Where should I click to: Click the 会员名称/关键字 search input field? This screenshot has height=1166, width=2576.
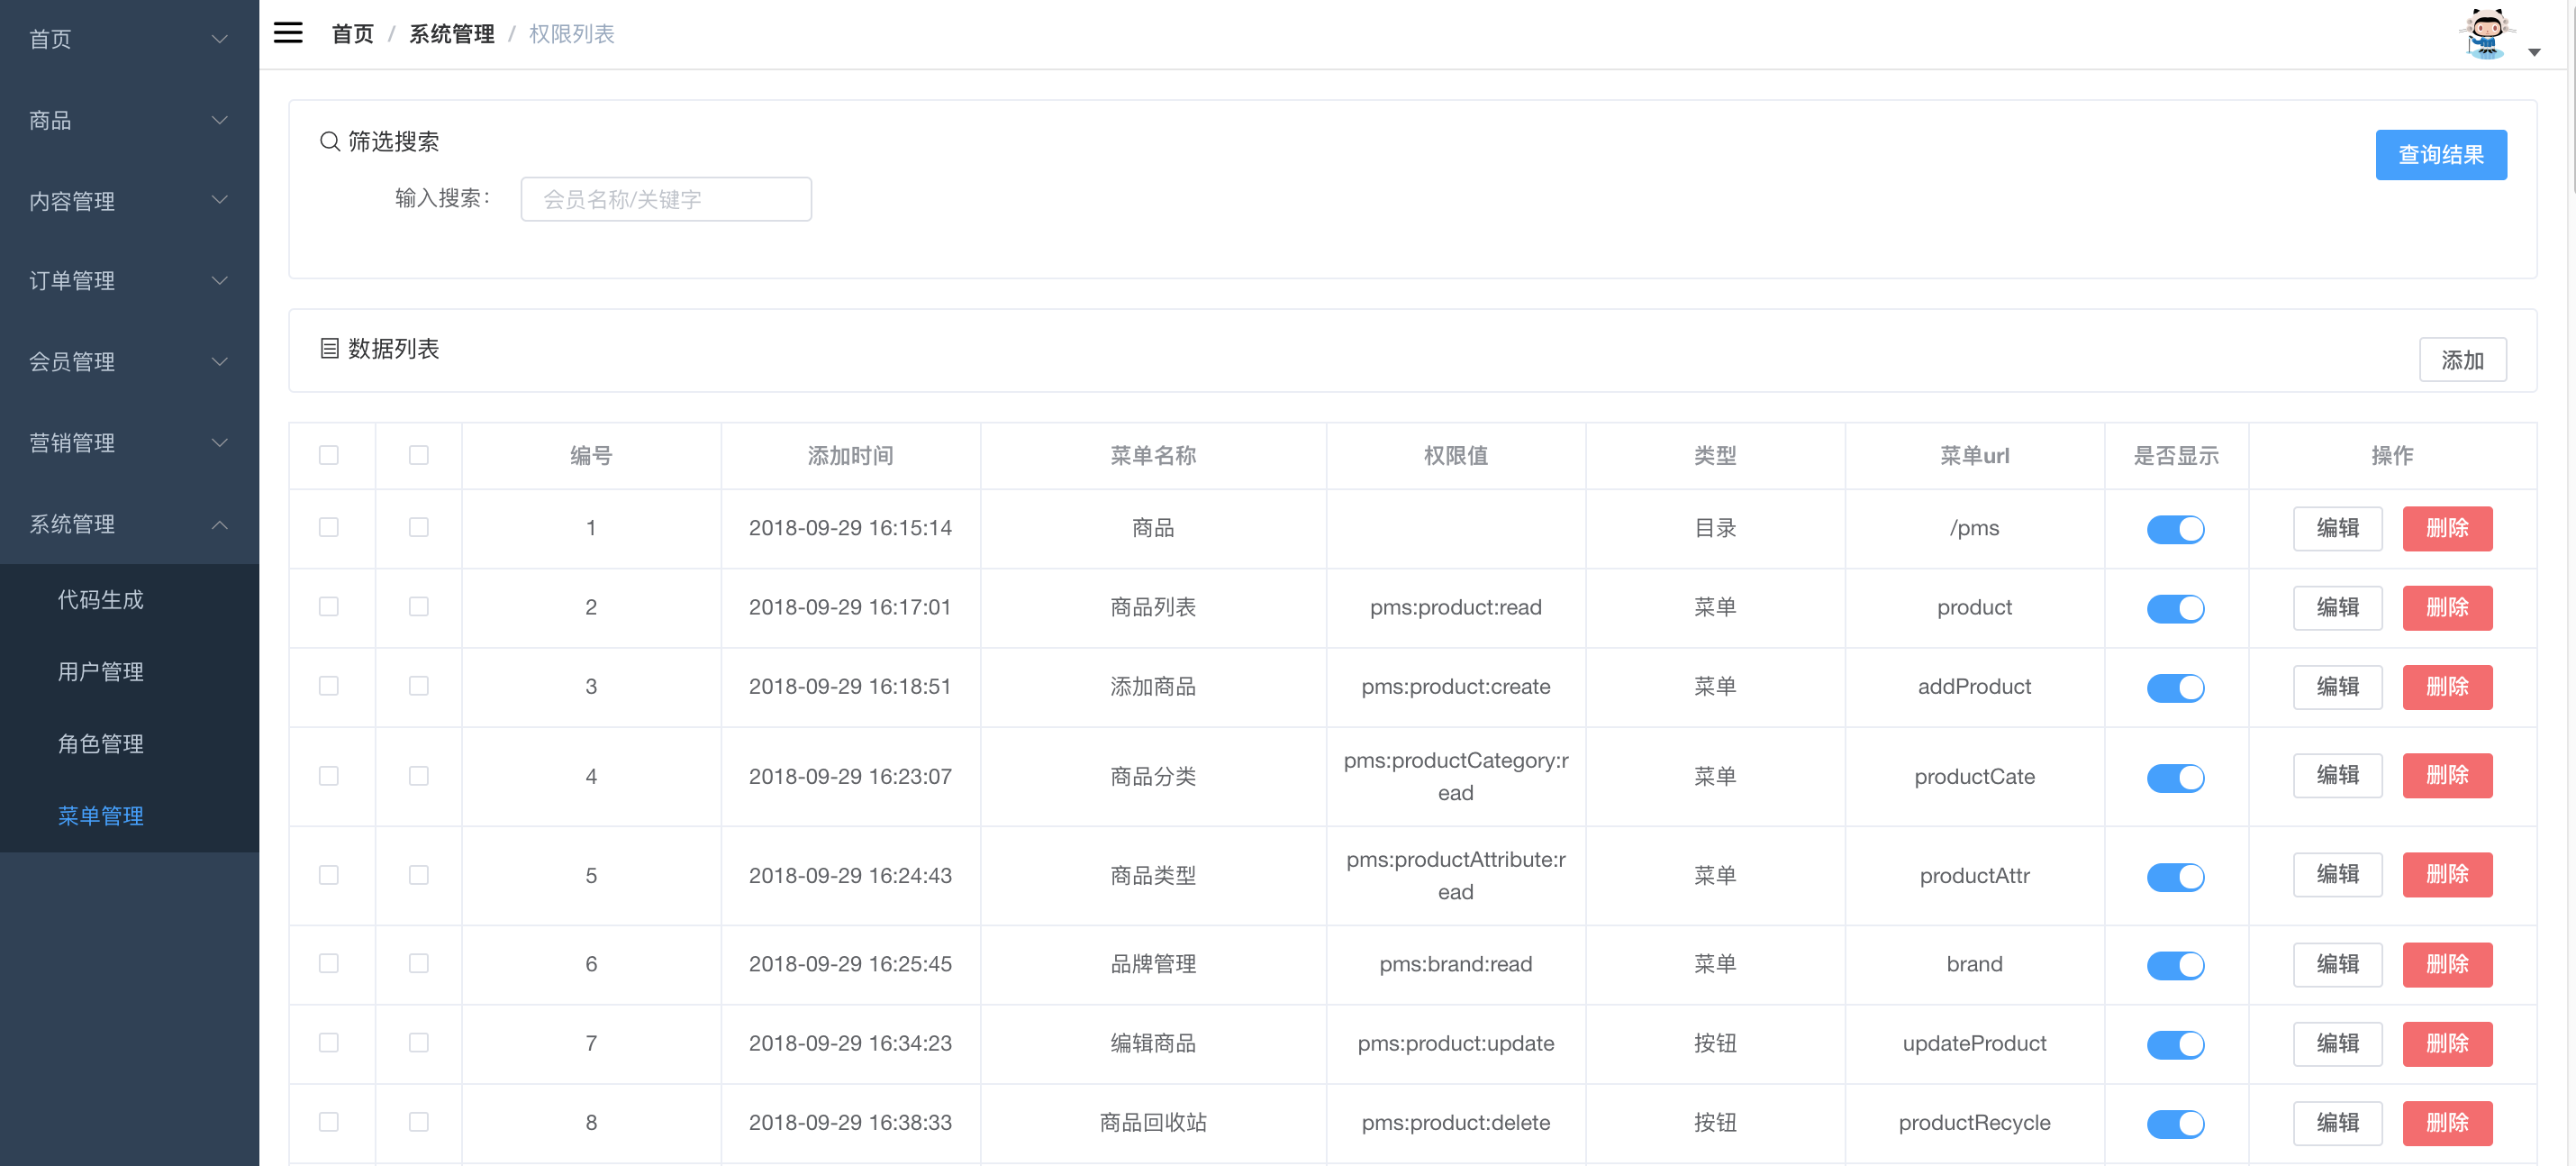click(665, 198)
